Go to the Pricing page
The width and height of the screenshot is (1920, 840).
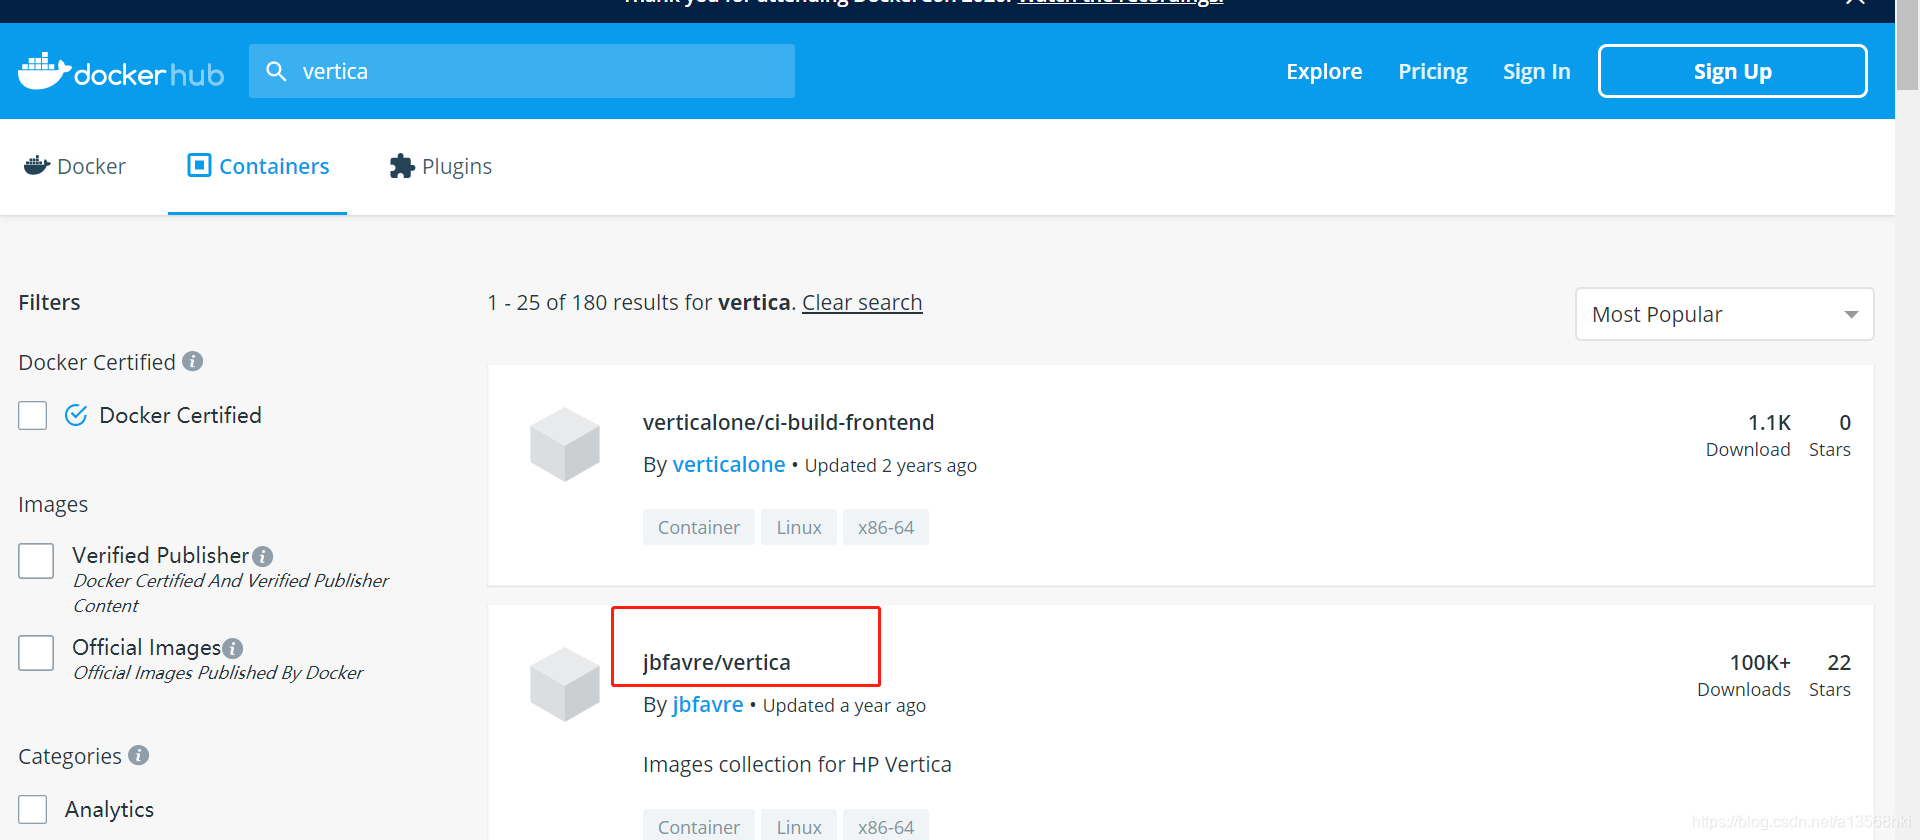pos(1433,72)
